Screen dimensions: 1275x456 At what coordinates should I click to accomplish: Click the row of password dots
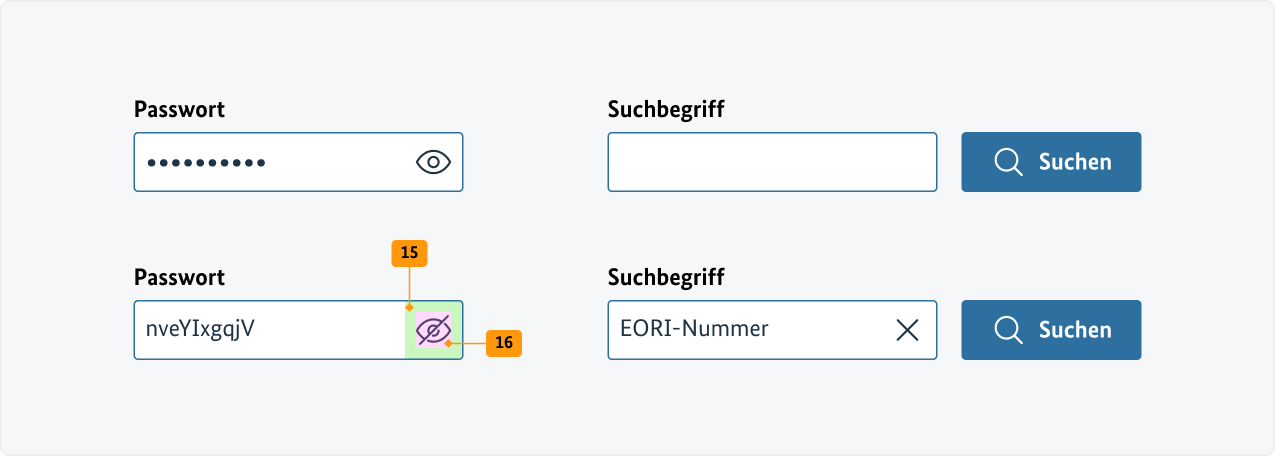coord(205,163)
